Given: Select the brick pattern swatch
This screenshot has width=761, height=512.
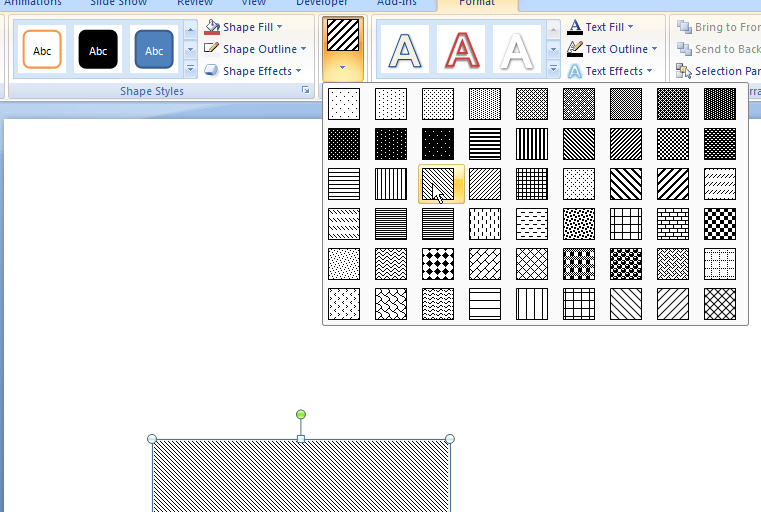Looking at the screenshot, I should tap(673, 223).
